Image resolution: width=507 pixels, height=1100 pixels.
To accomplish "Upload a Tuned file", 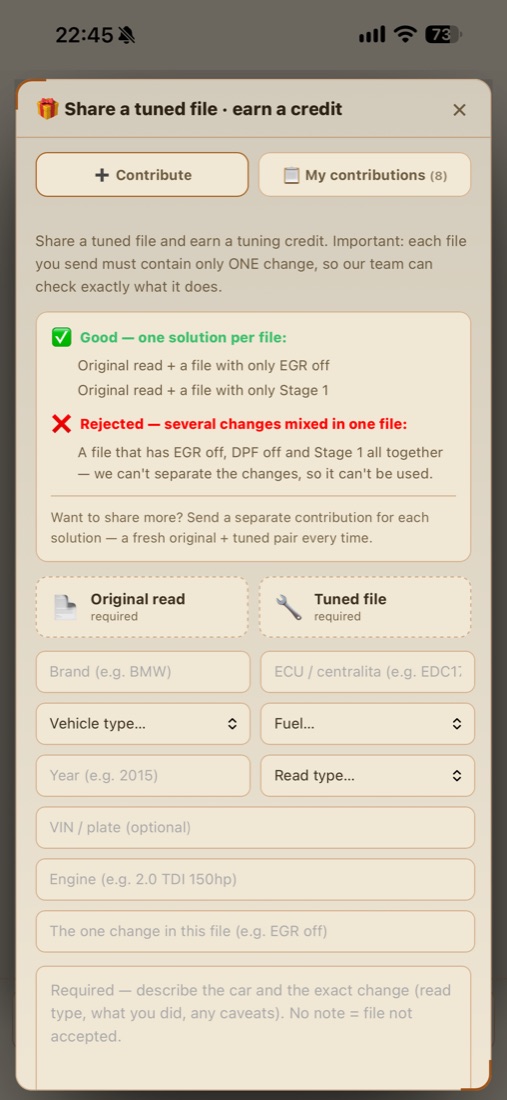I will pyautogui.click(x=365, y=607).
